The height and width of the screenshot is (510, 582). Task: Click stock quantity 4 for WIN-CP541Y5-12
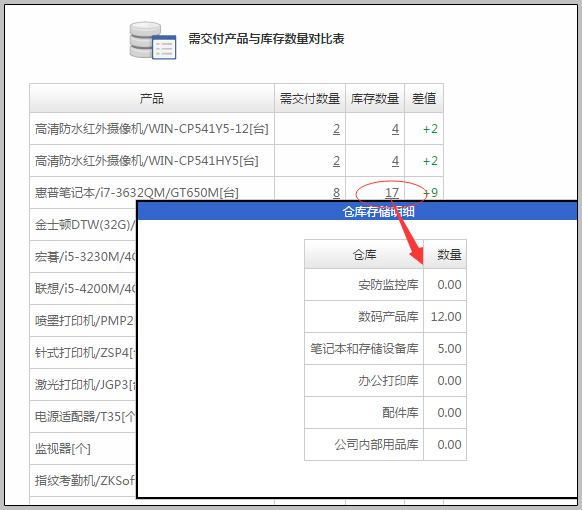(395, 129)
